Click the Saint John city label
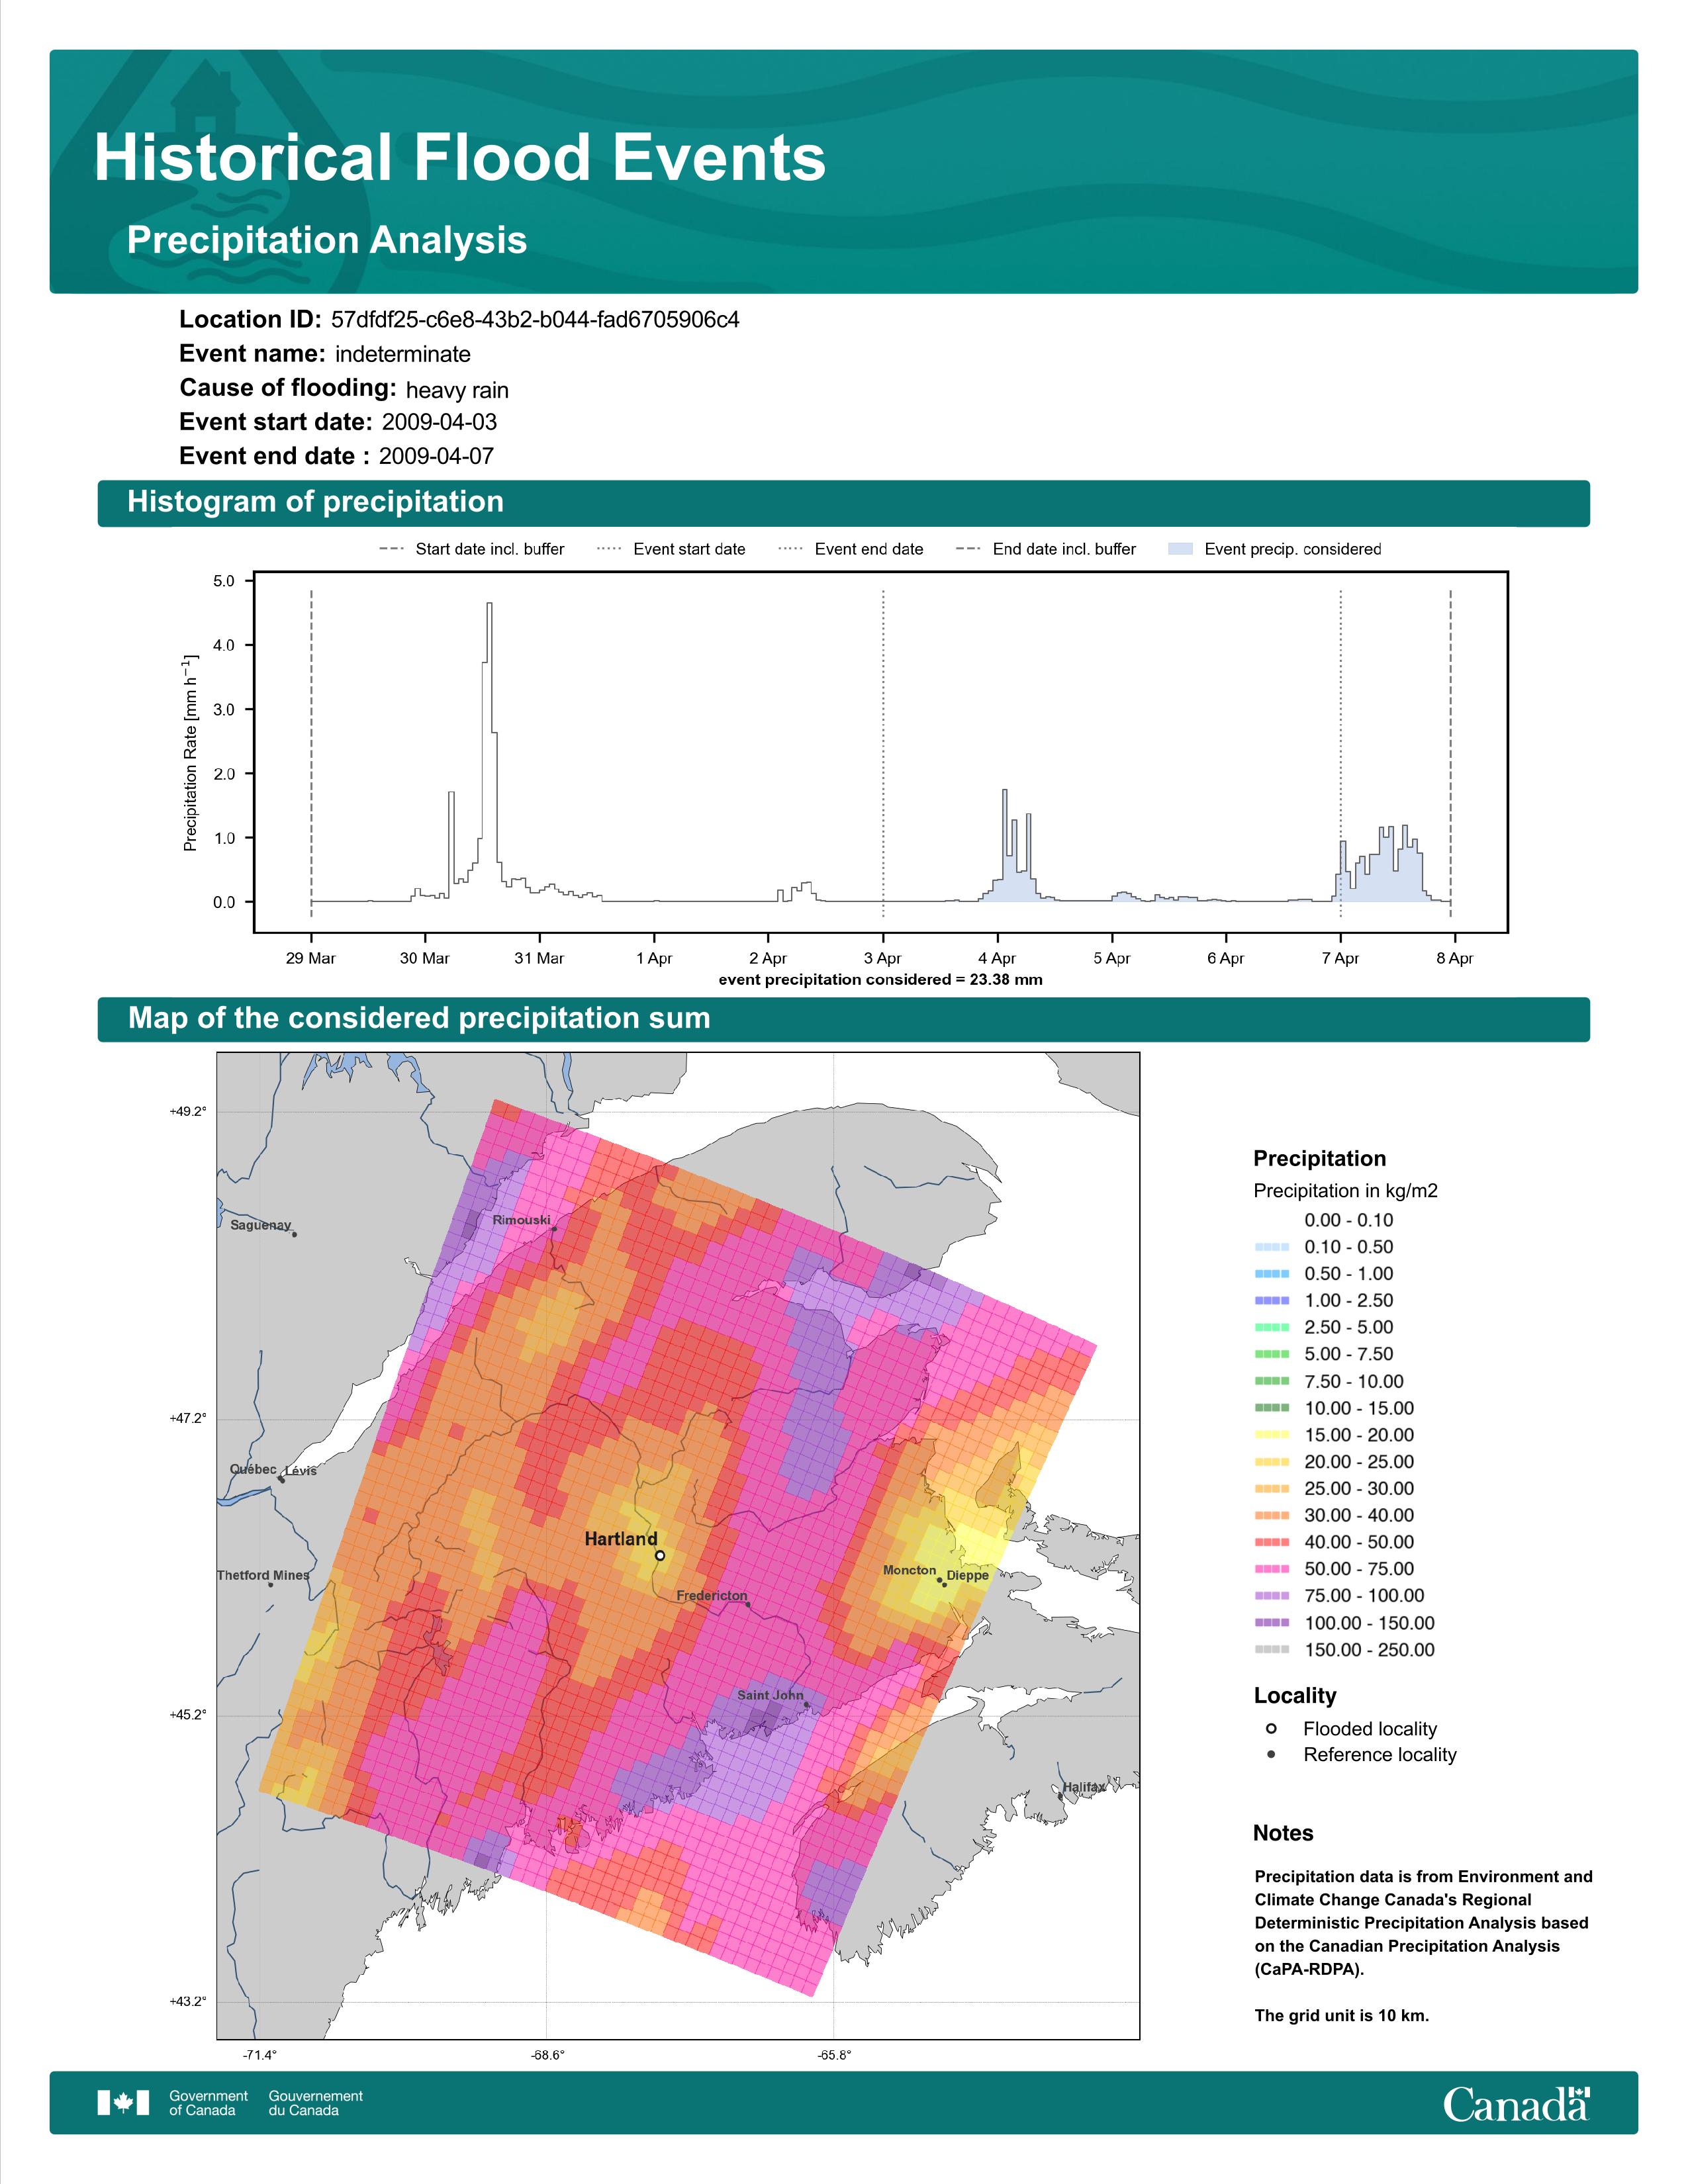Viewport: 1688px width, 2184px height. pyautogui.click(x=770, y=1695)
